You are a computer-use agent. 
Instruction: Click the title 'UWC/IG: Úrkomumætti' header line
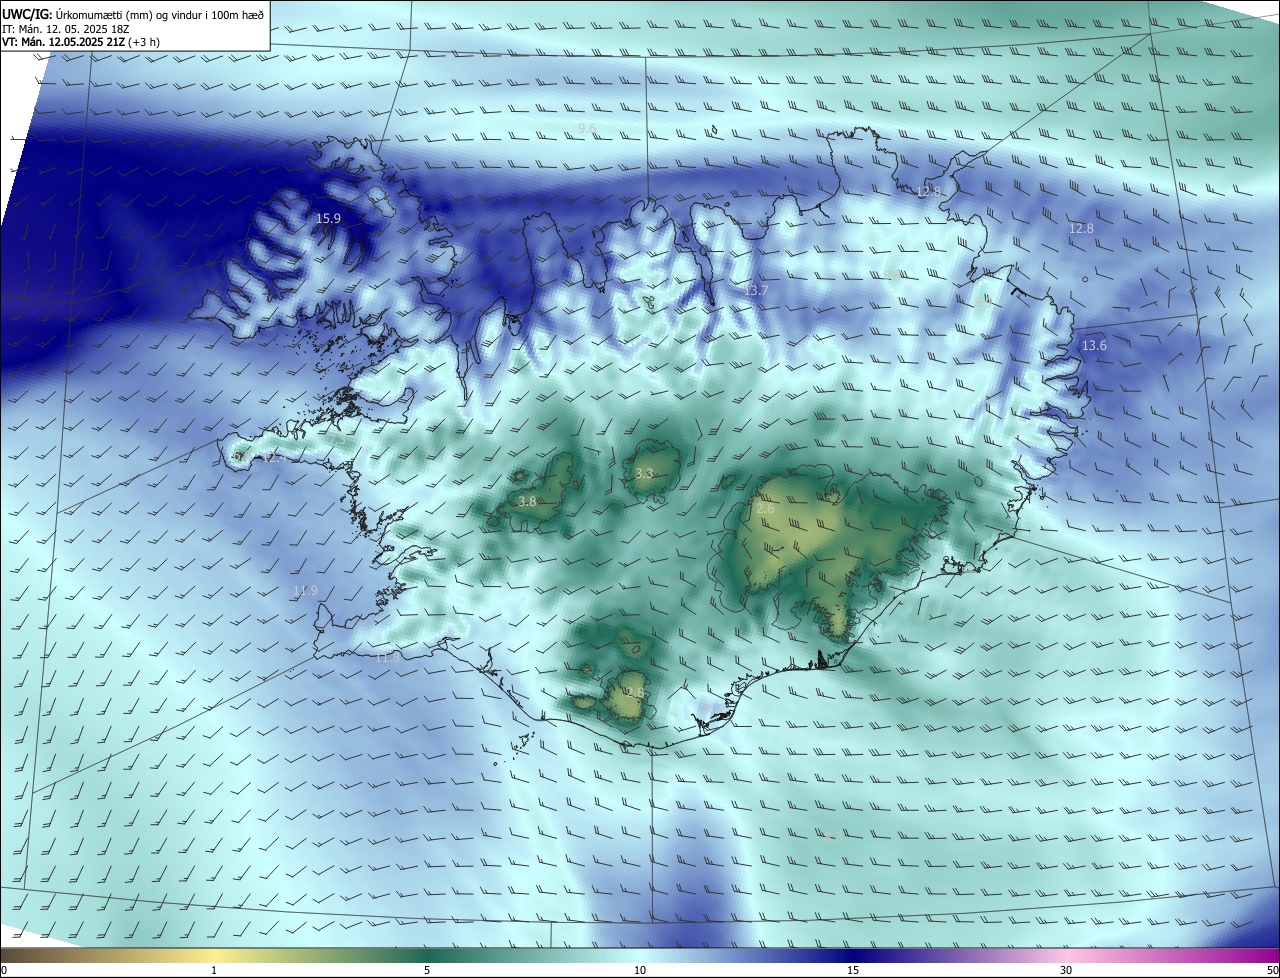tap(133, 14)
